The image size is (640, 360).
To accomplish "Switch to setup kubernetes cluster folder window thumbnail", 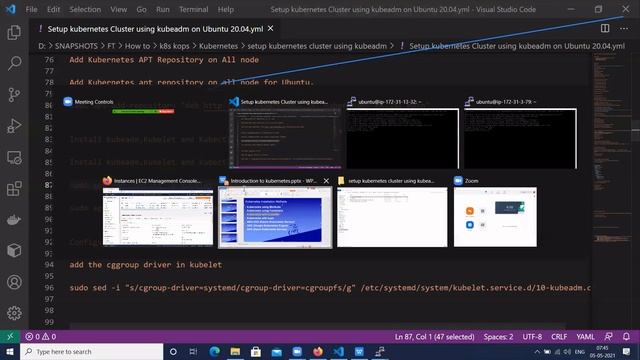I will pyautogui.click(x=392, y=217).
